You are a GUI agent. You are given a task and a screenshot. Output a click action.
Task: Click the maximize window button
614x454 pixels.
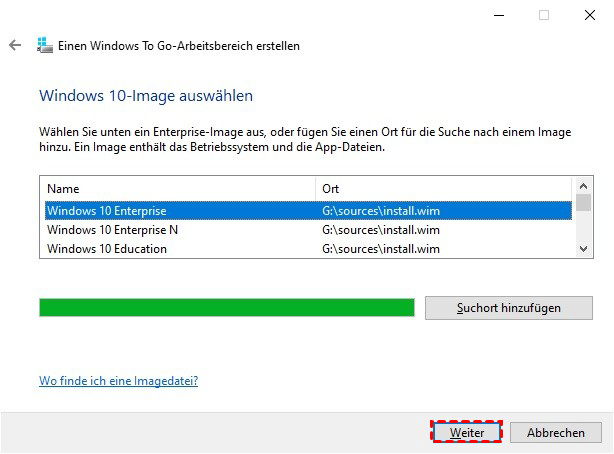click(x=544, y=15)
